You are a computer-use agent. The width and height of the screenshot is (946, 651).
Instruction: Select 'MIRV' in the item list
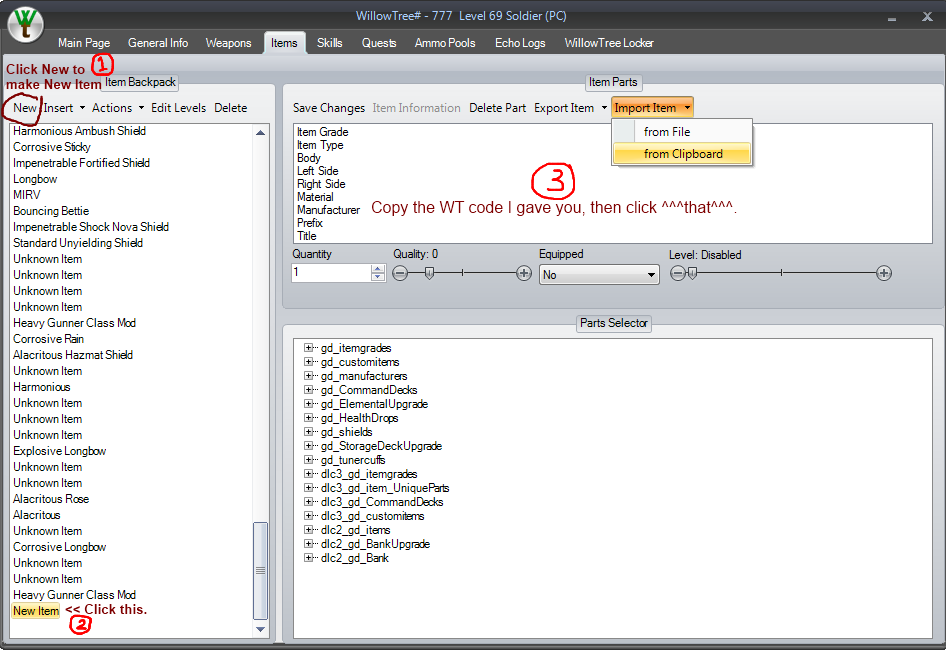pyautogui.click(x=27, y=195)
